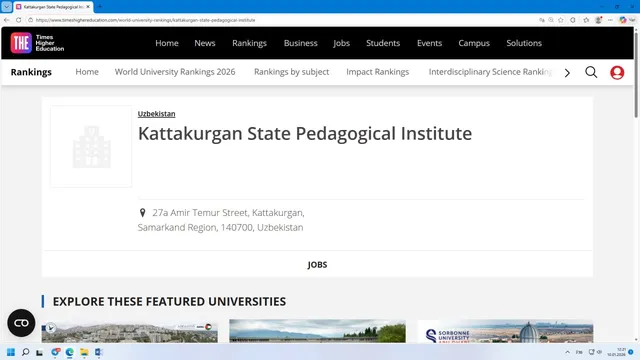Open the Rankings top menu item

tap(249, 43)
